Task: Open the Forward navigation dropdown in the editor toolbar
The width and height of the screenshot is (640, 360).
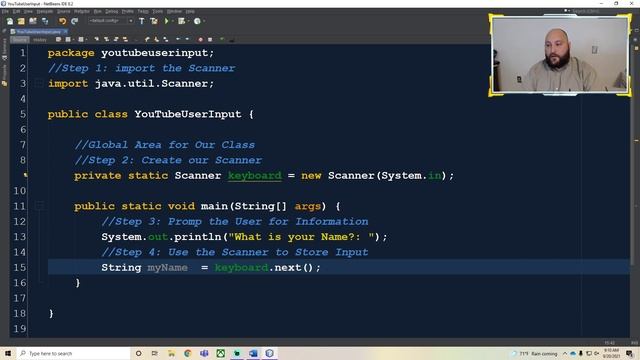Action: click(86, 39)
